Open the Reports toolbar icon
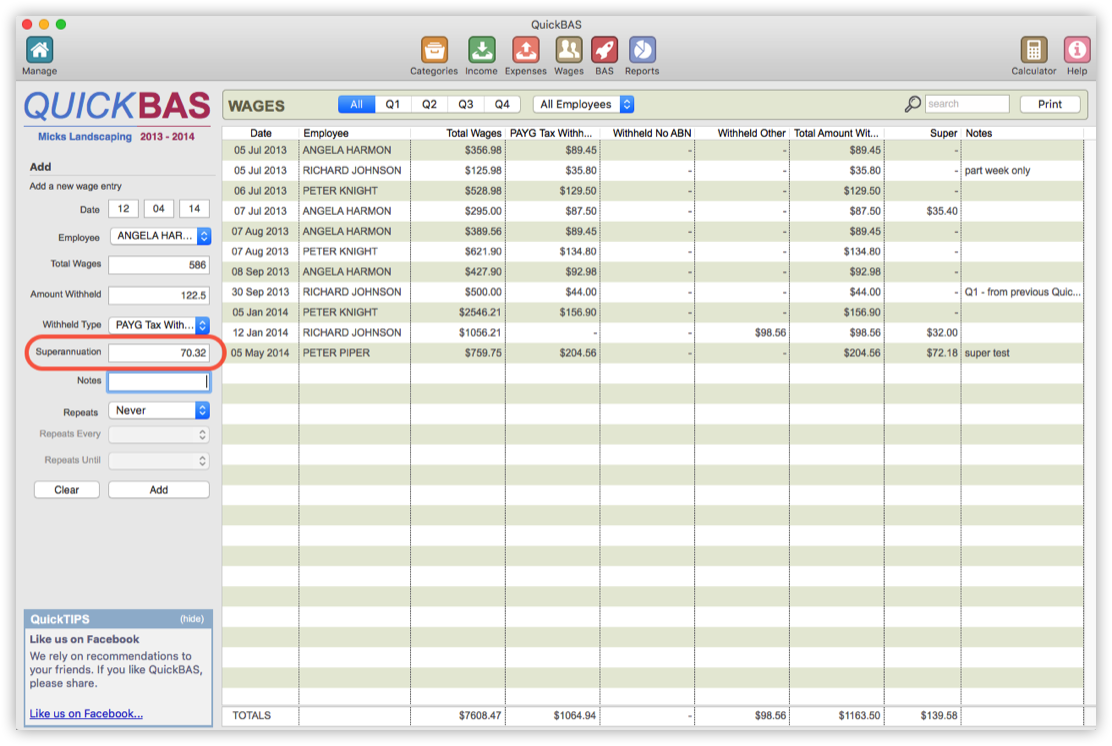Viewport: 1112px width, 746px height. pos(642,50)
